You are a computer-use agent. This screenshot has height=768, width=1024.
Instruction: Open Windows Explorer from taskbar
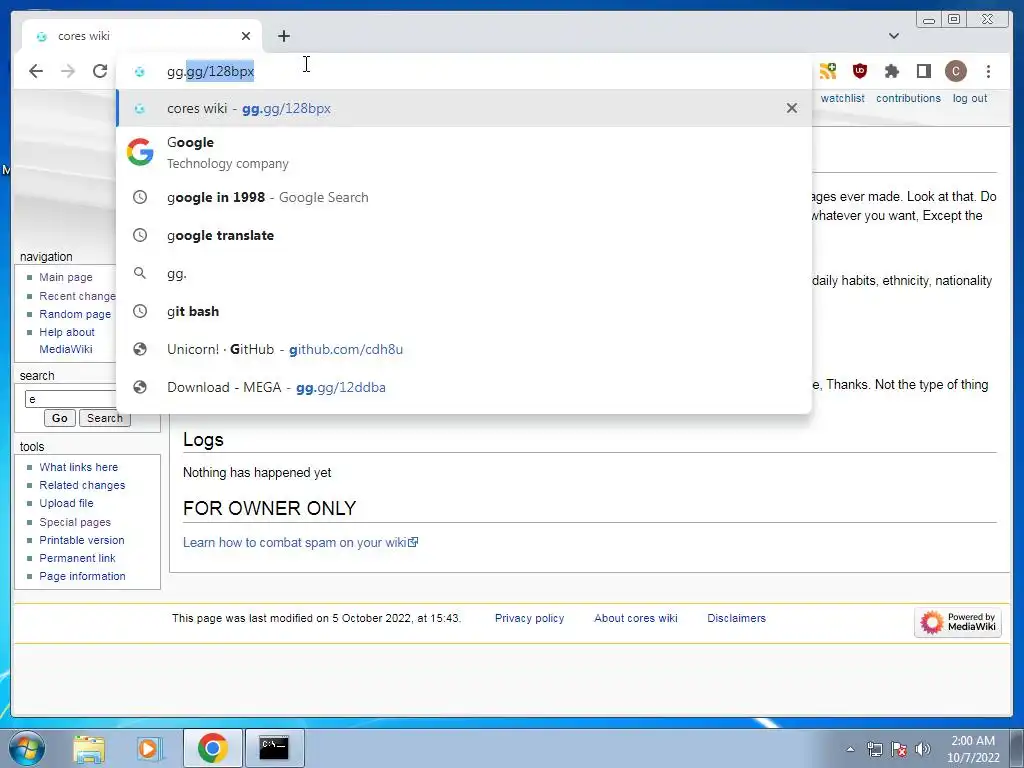tap(89, 749)
